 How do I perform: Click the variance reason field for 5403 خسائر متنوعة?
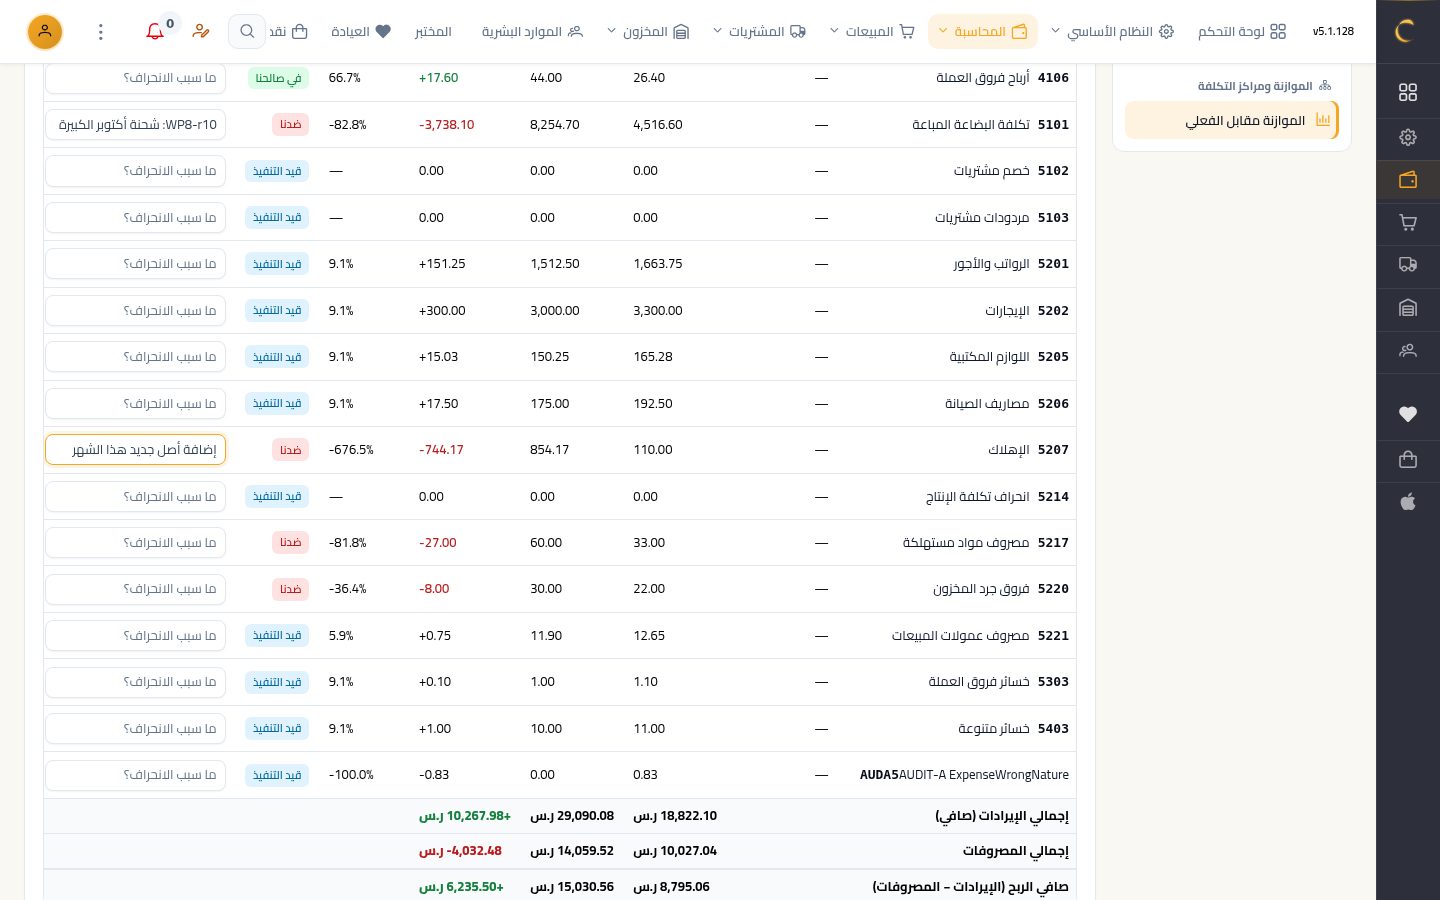pos(136,729)
